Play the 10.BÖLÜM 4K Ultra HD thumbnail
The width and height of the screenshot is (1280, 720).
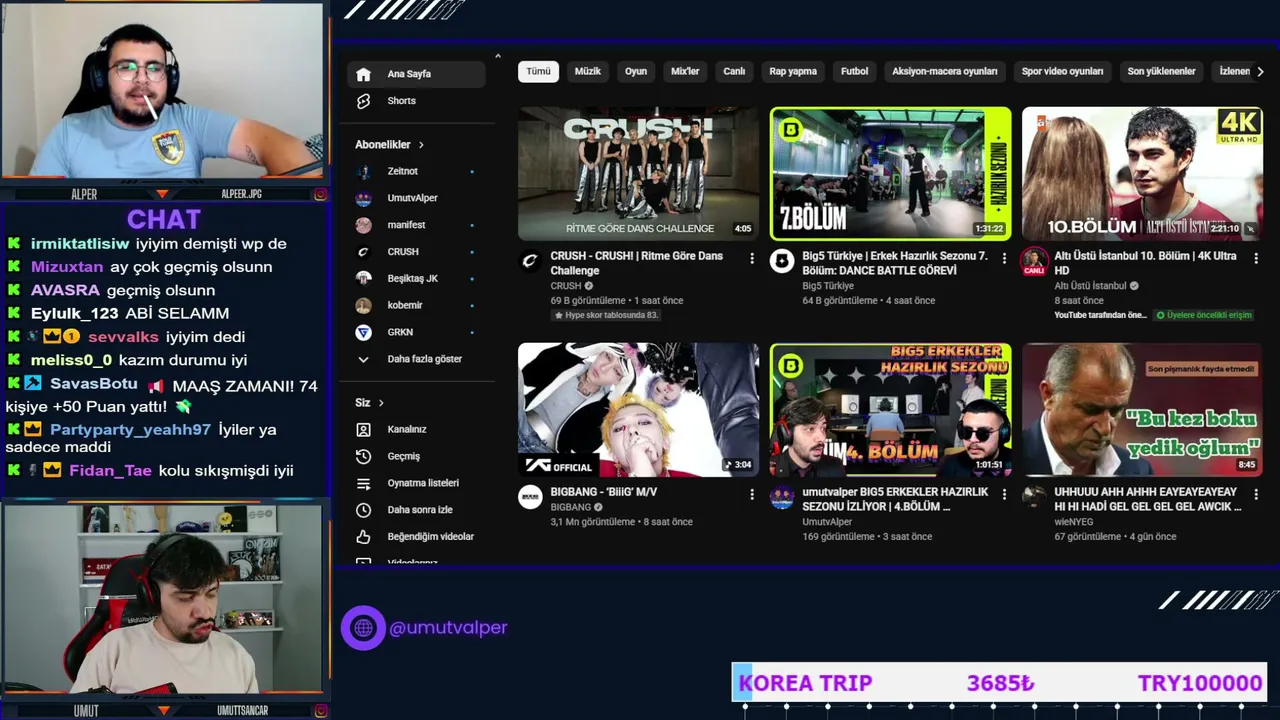1142,174
